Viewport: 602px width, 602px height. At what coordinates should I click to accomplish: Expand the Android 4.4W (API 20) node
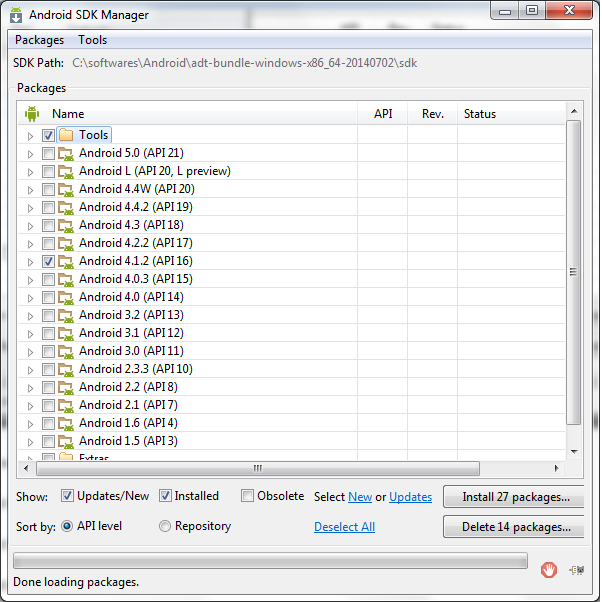30,190
